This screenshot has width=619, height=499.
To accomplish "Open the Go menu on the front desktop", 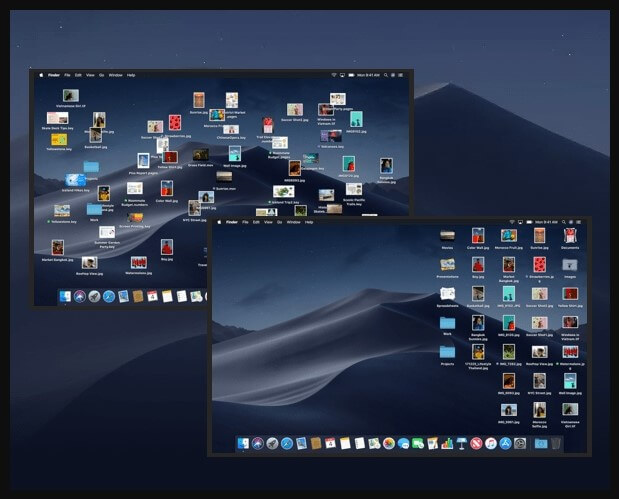I will point(277,222).
